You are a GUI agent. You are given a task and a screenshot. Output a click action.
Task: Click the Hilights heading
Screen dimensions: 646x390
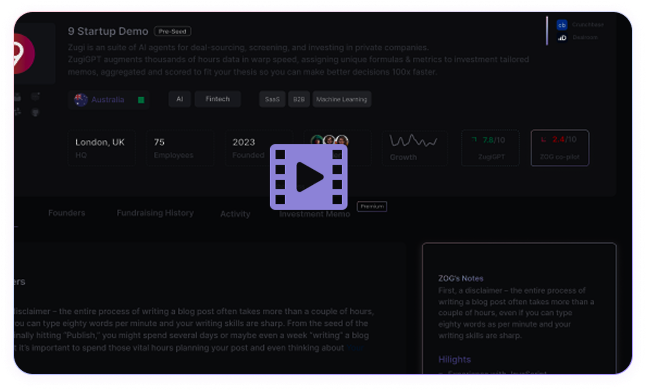tap(454, 360)
